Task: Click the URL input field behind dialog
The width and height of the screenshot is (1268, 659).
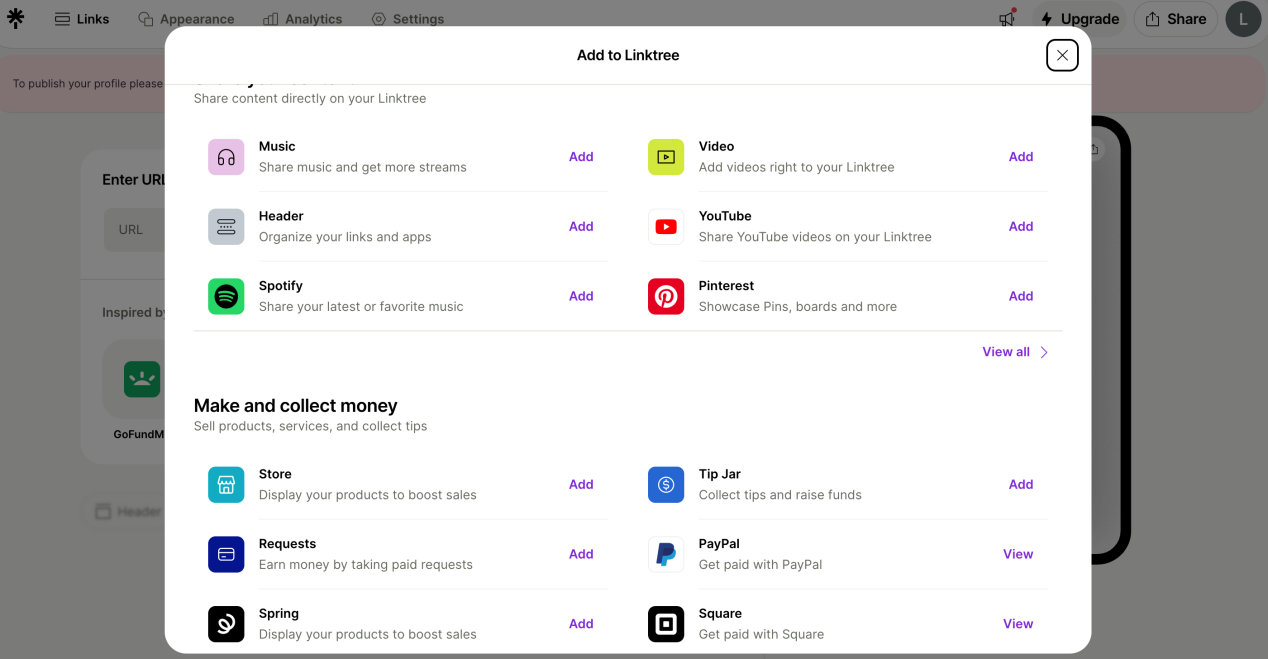Action: click(x=134, y=230)
